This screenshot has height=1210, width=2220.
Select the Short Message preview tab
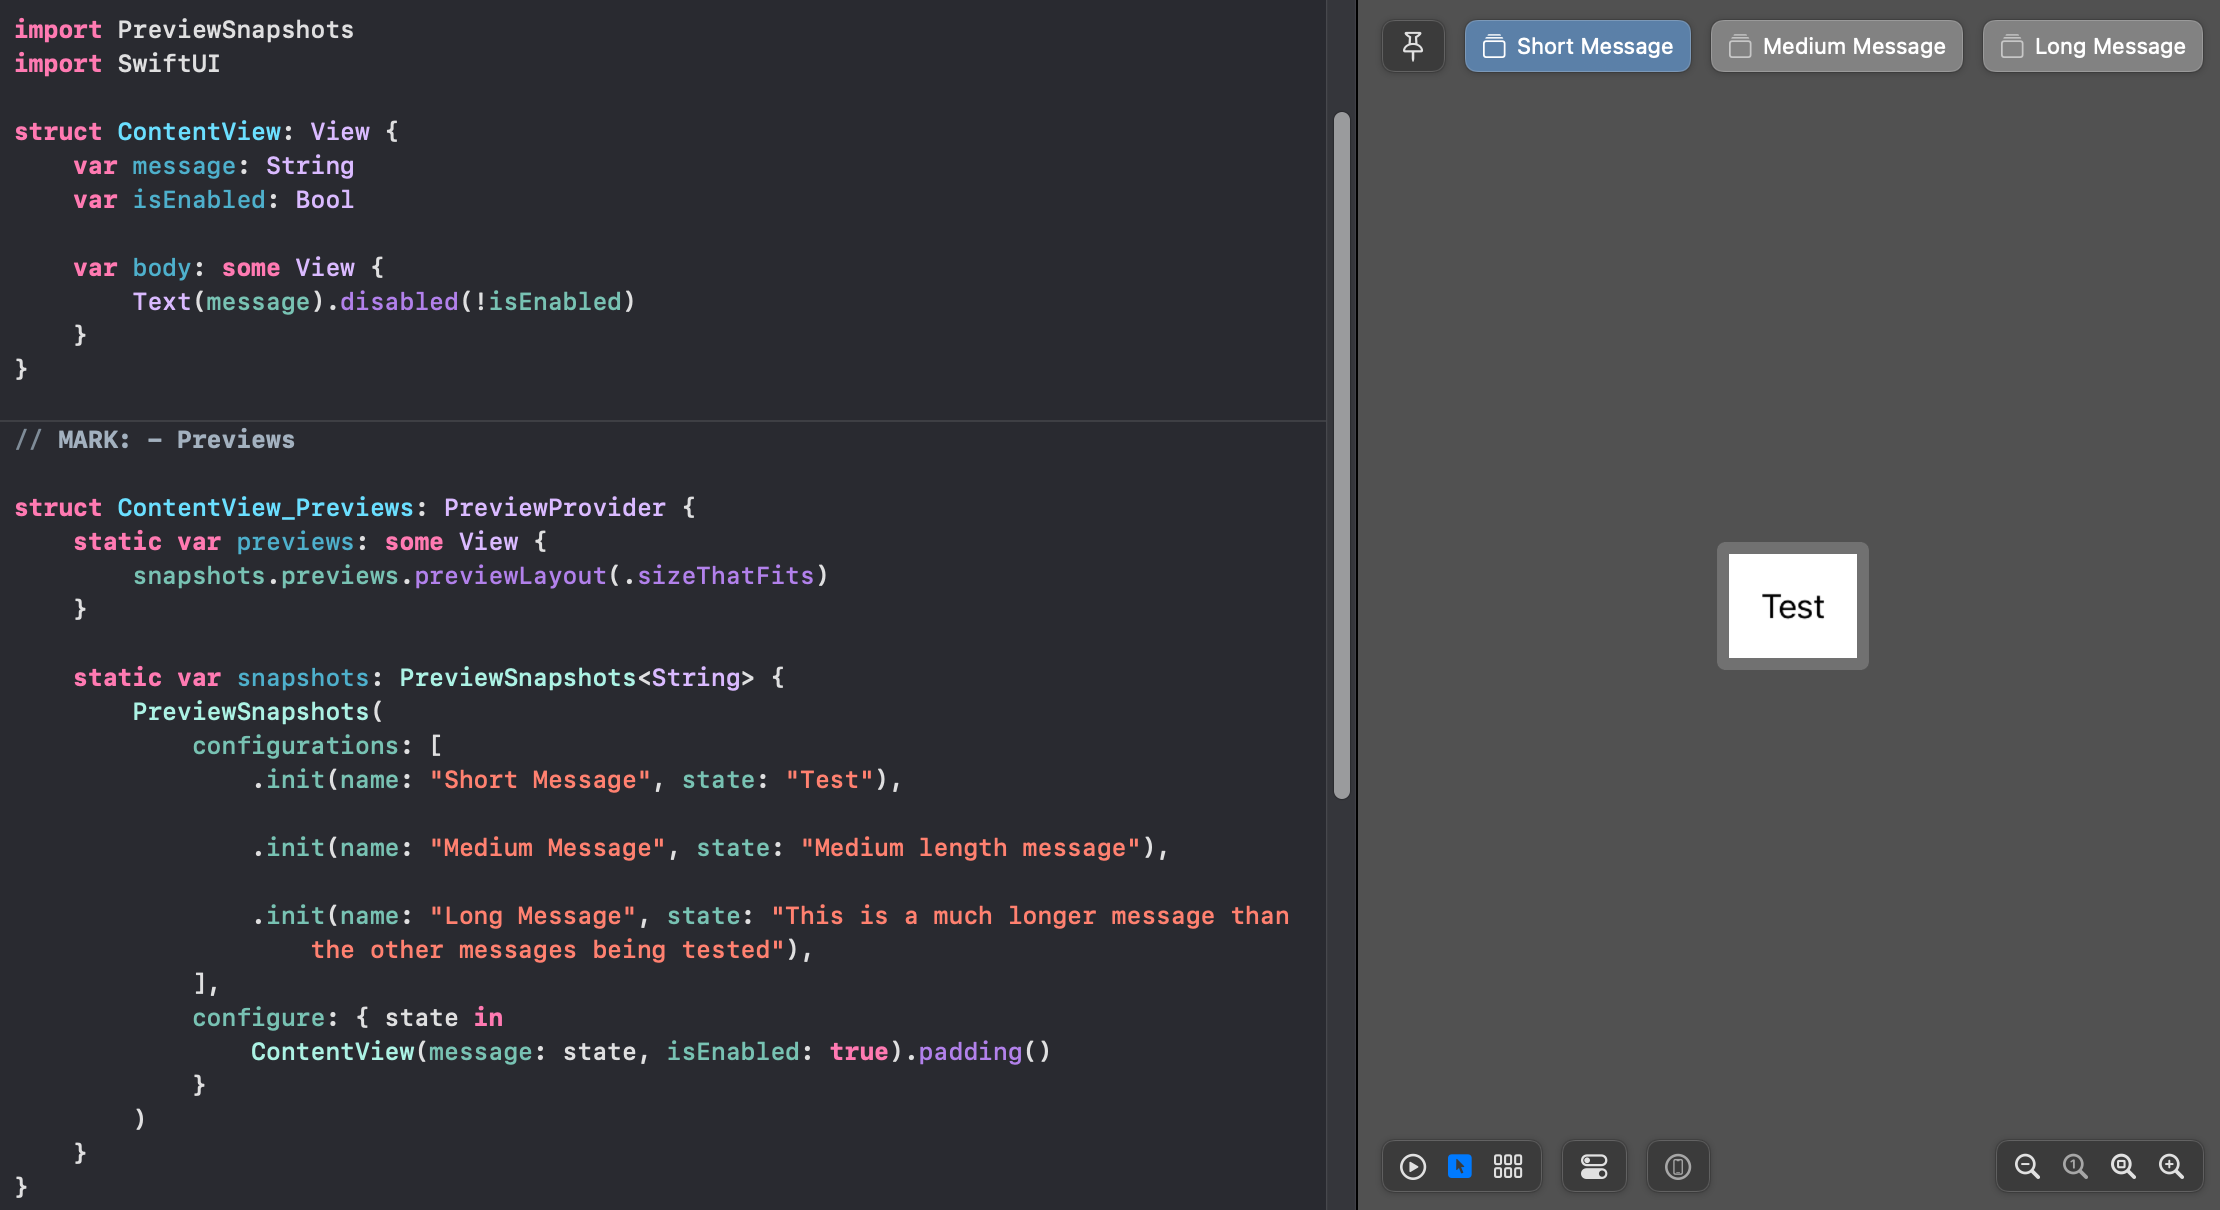tap(1578, 46)
